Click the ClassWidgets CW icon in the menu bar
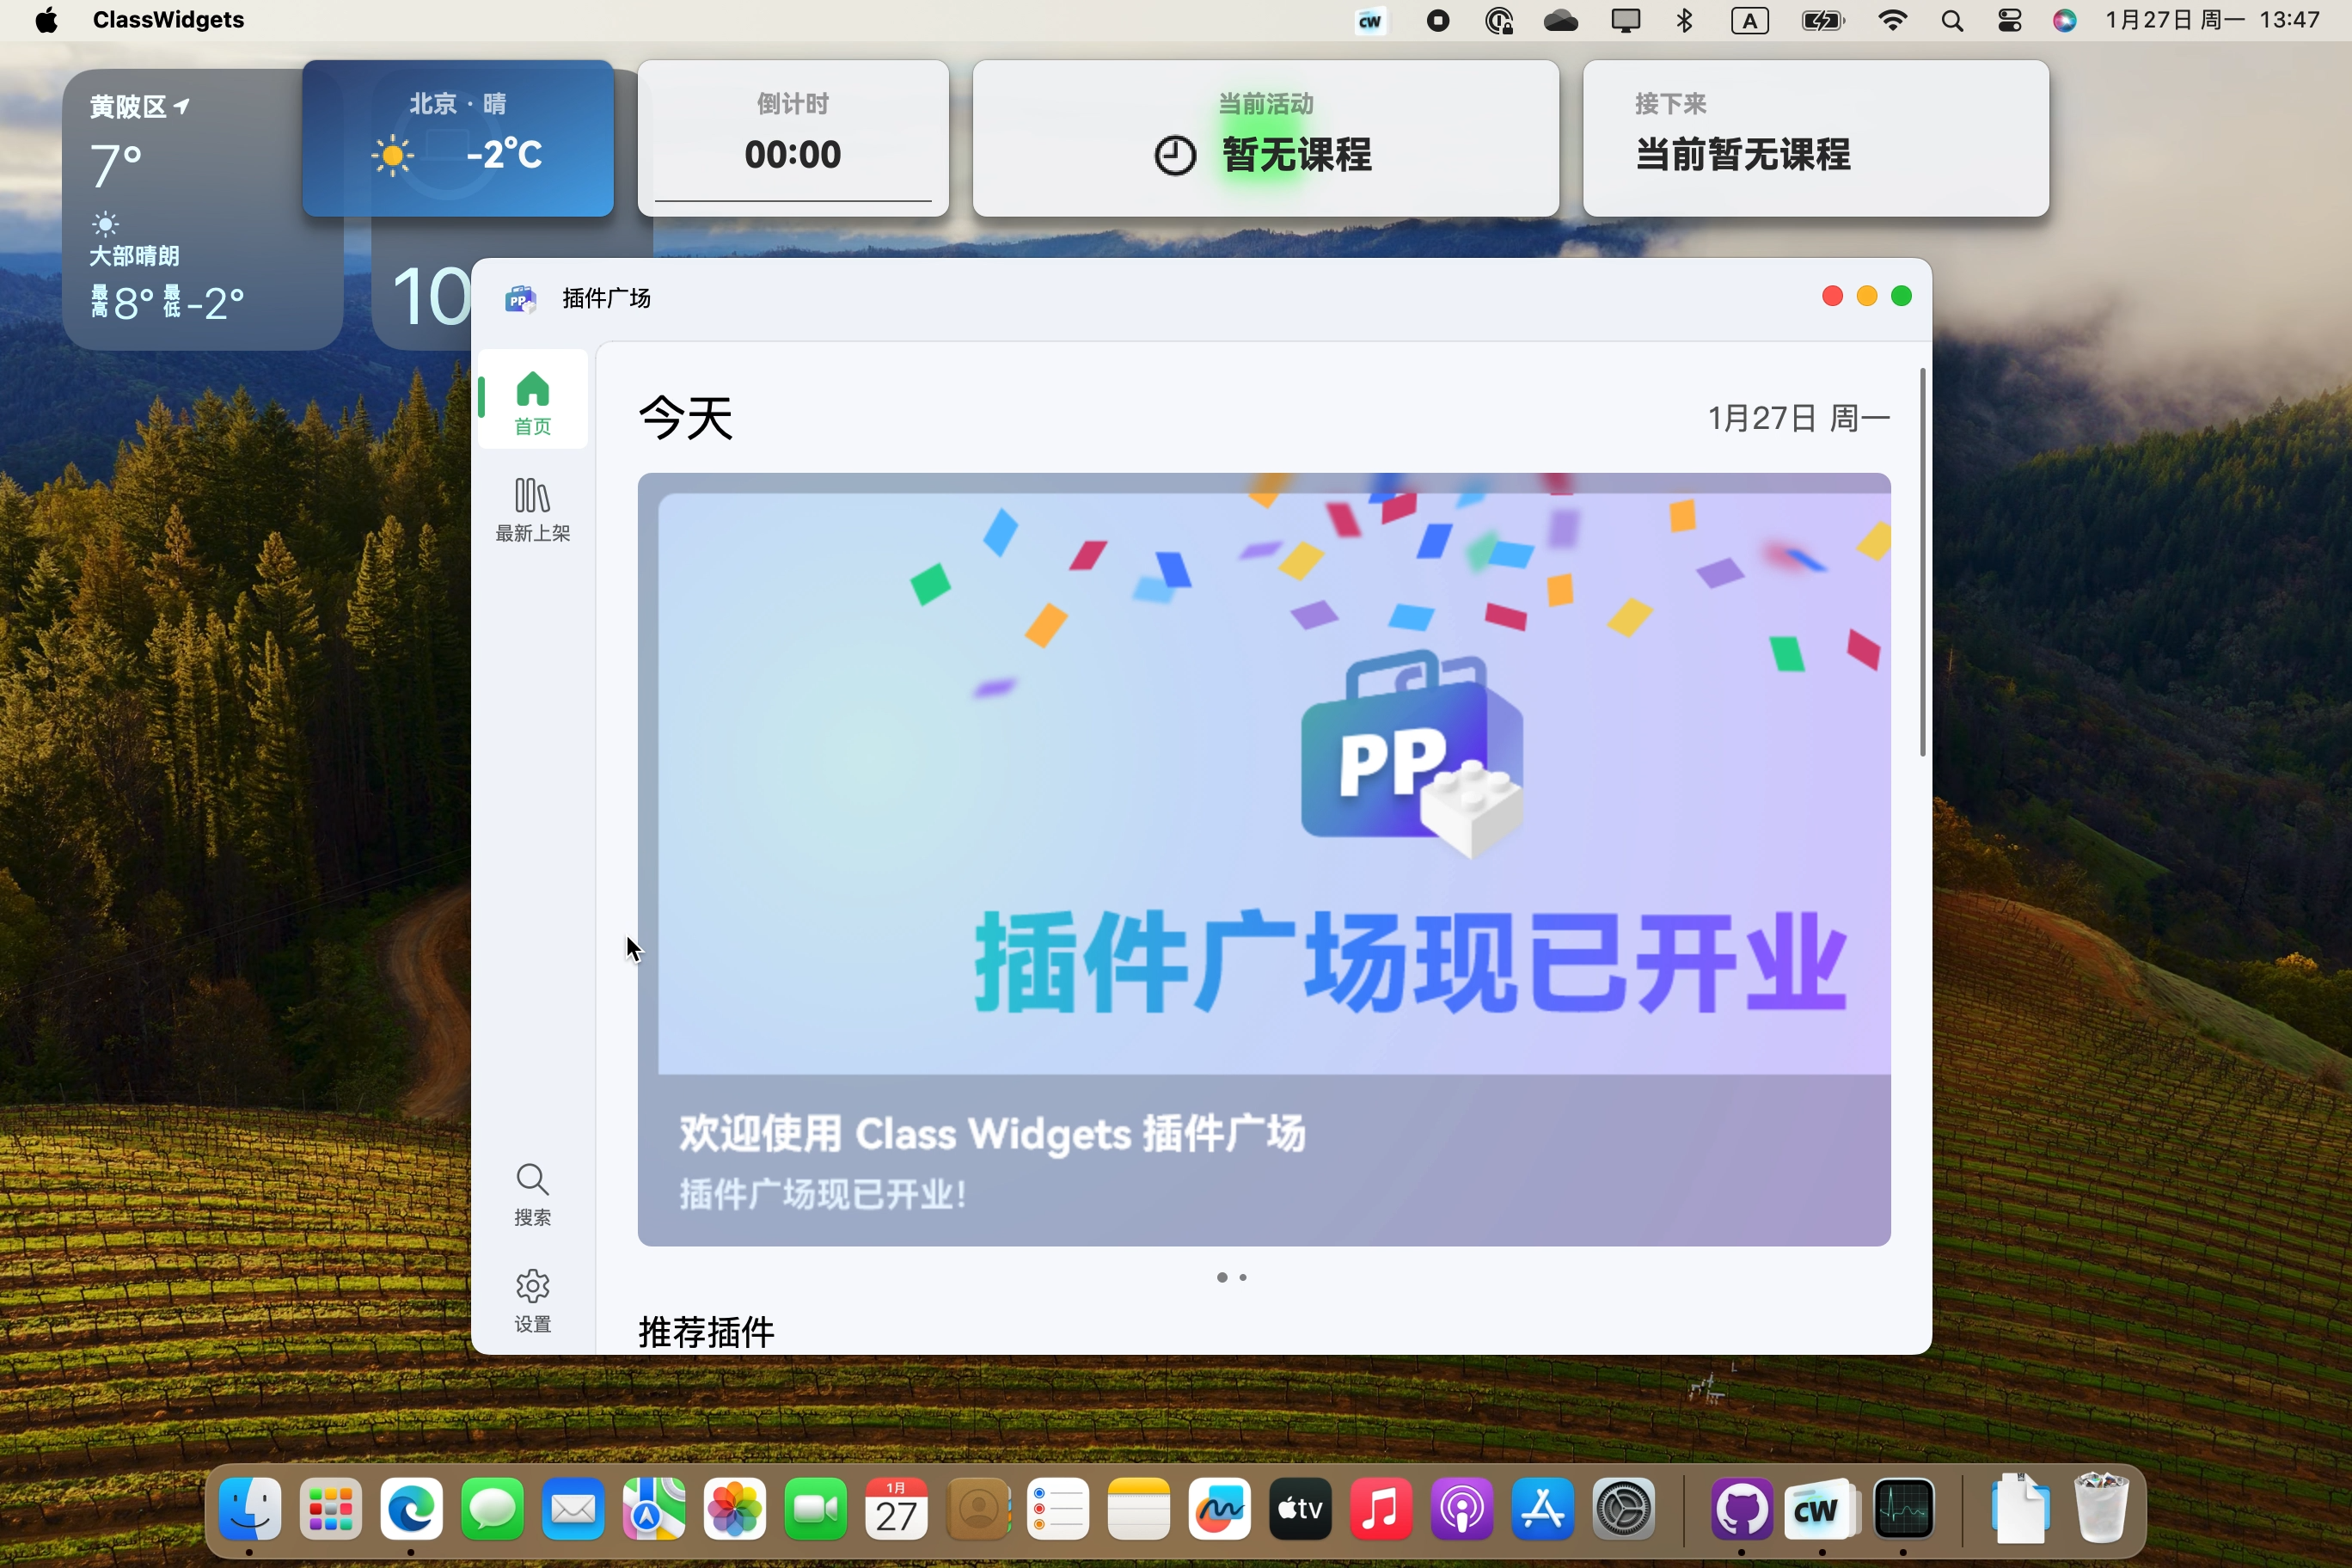The image size is (2352, 1568). [1371, 20]
